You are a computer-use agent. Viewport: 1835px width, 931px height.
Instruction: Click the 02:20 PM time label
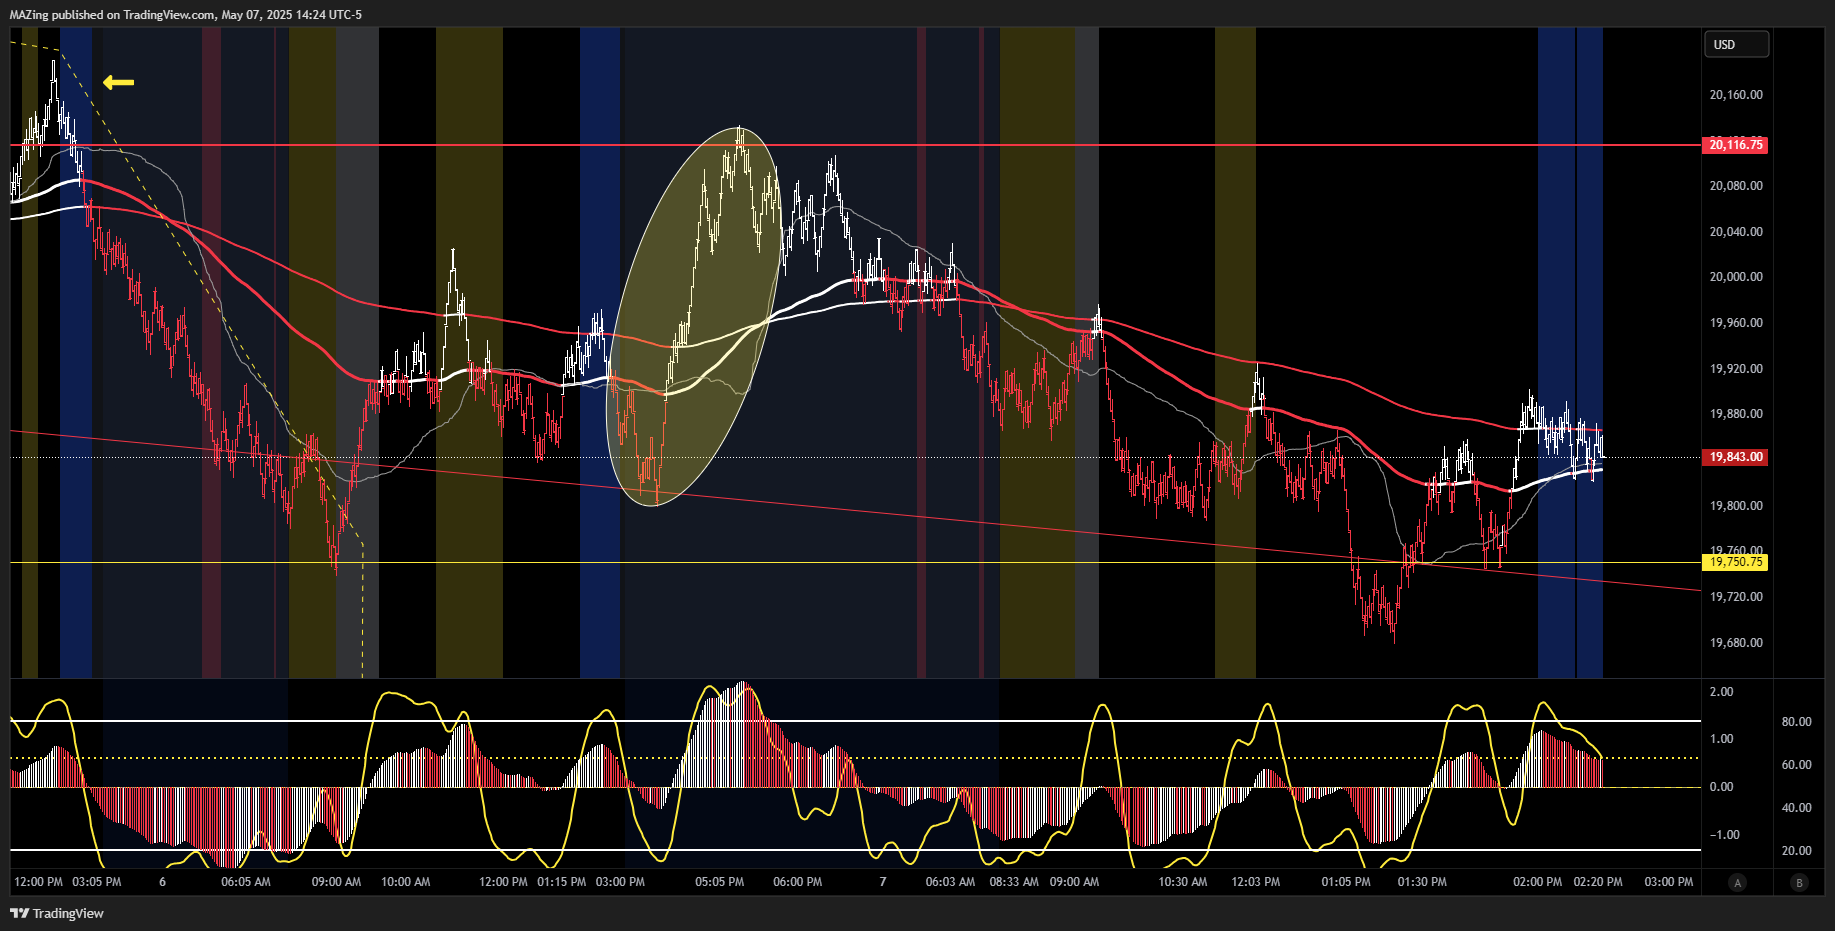pyautogui.click(x=1598, y=882)
